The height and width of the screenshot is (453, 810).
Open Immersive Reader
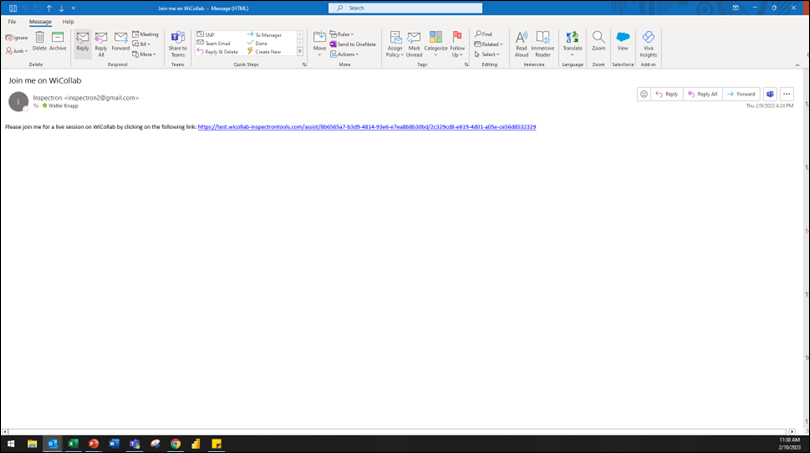(543, 40)
